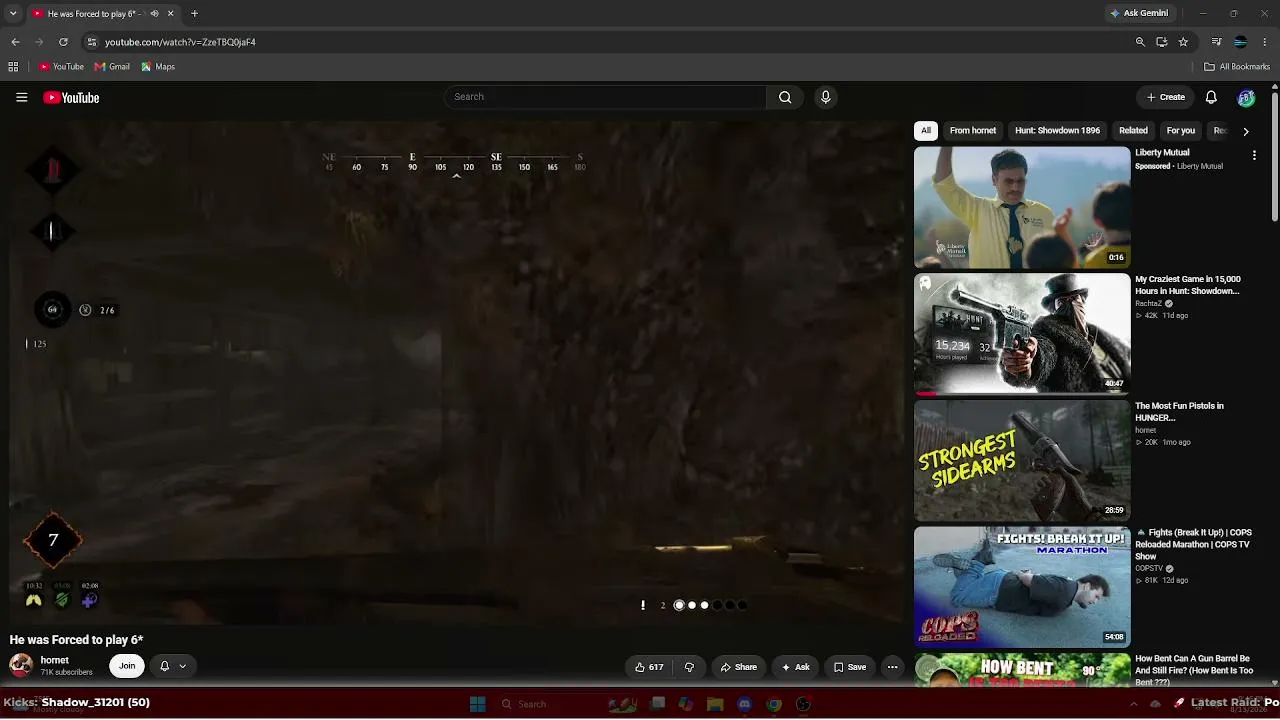The height and width of the screenshot is (720, 1280).
Task: Go back in the browser
Action: click(15, 42)
